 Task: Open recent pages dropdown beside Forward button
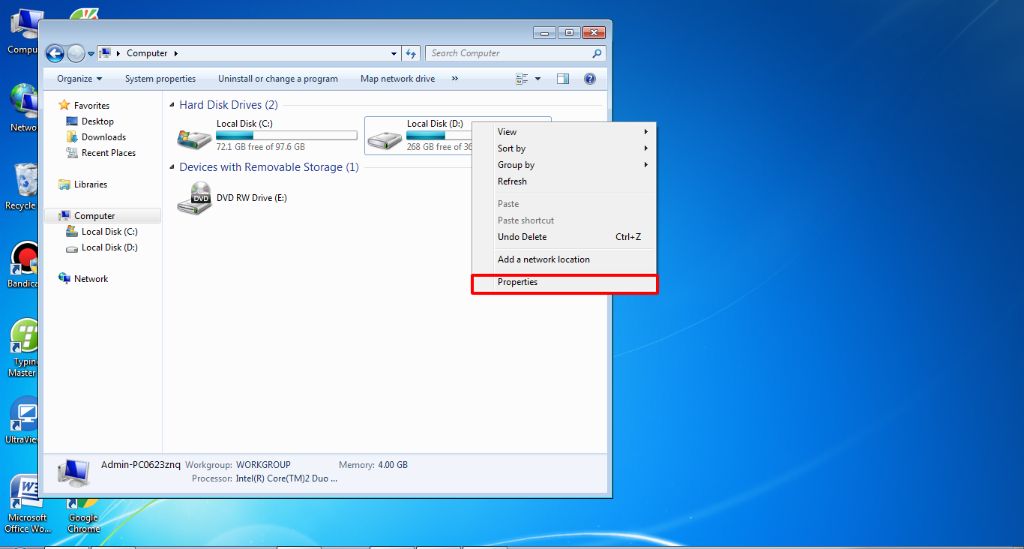tap(91, 54)
